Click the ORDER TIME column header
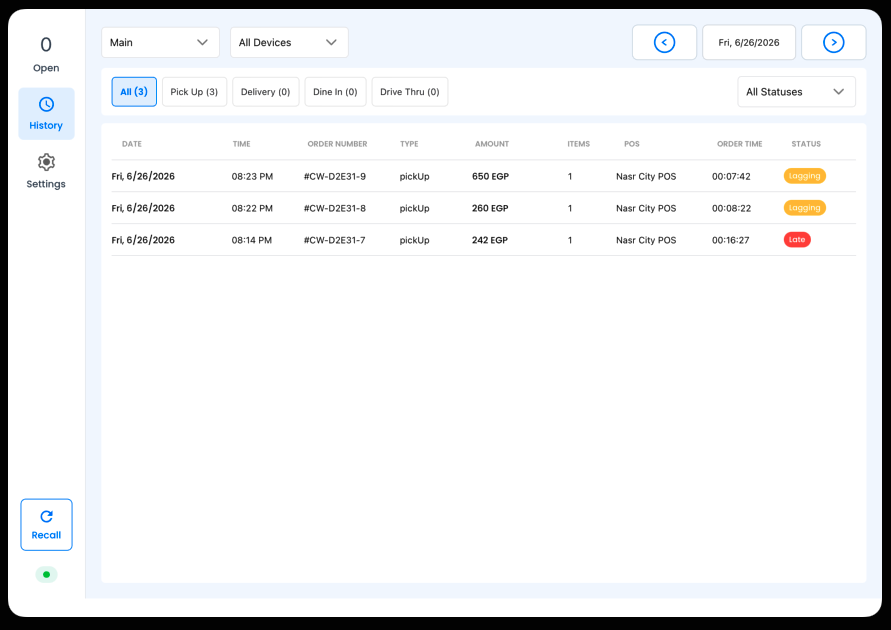The image size is (891, 630). [740, 144]
